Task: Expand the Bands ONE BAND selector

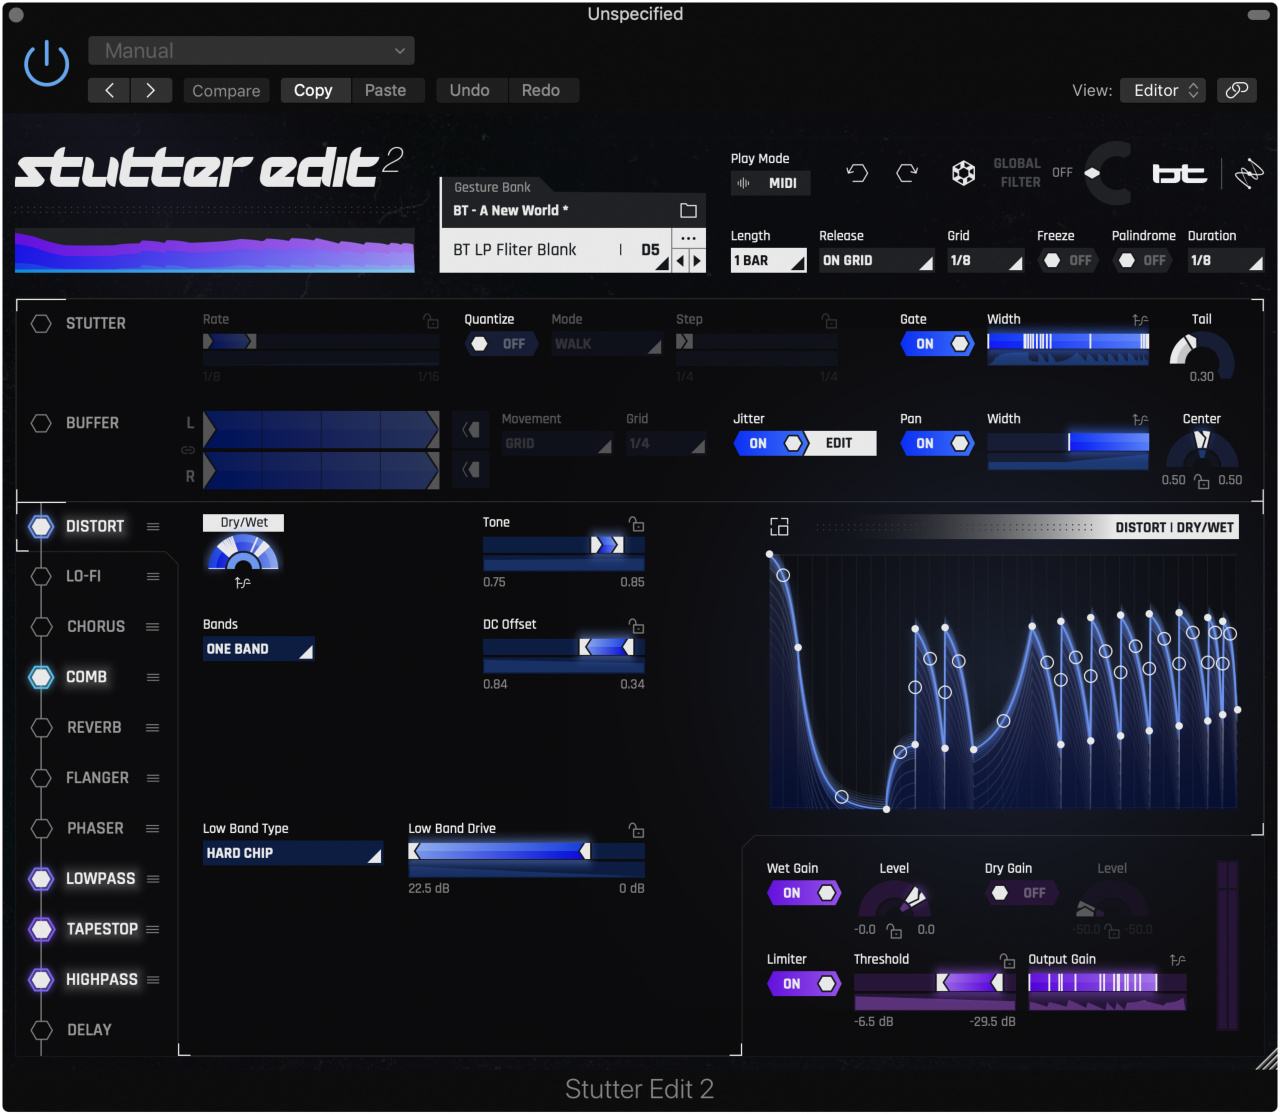Action: tap(257, 648)
